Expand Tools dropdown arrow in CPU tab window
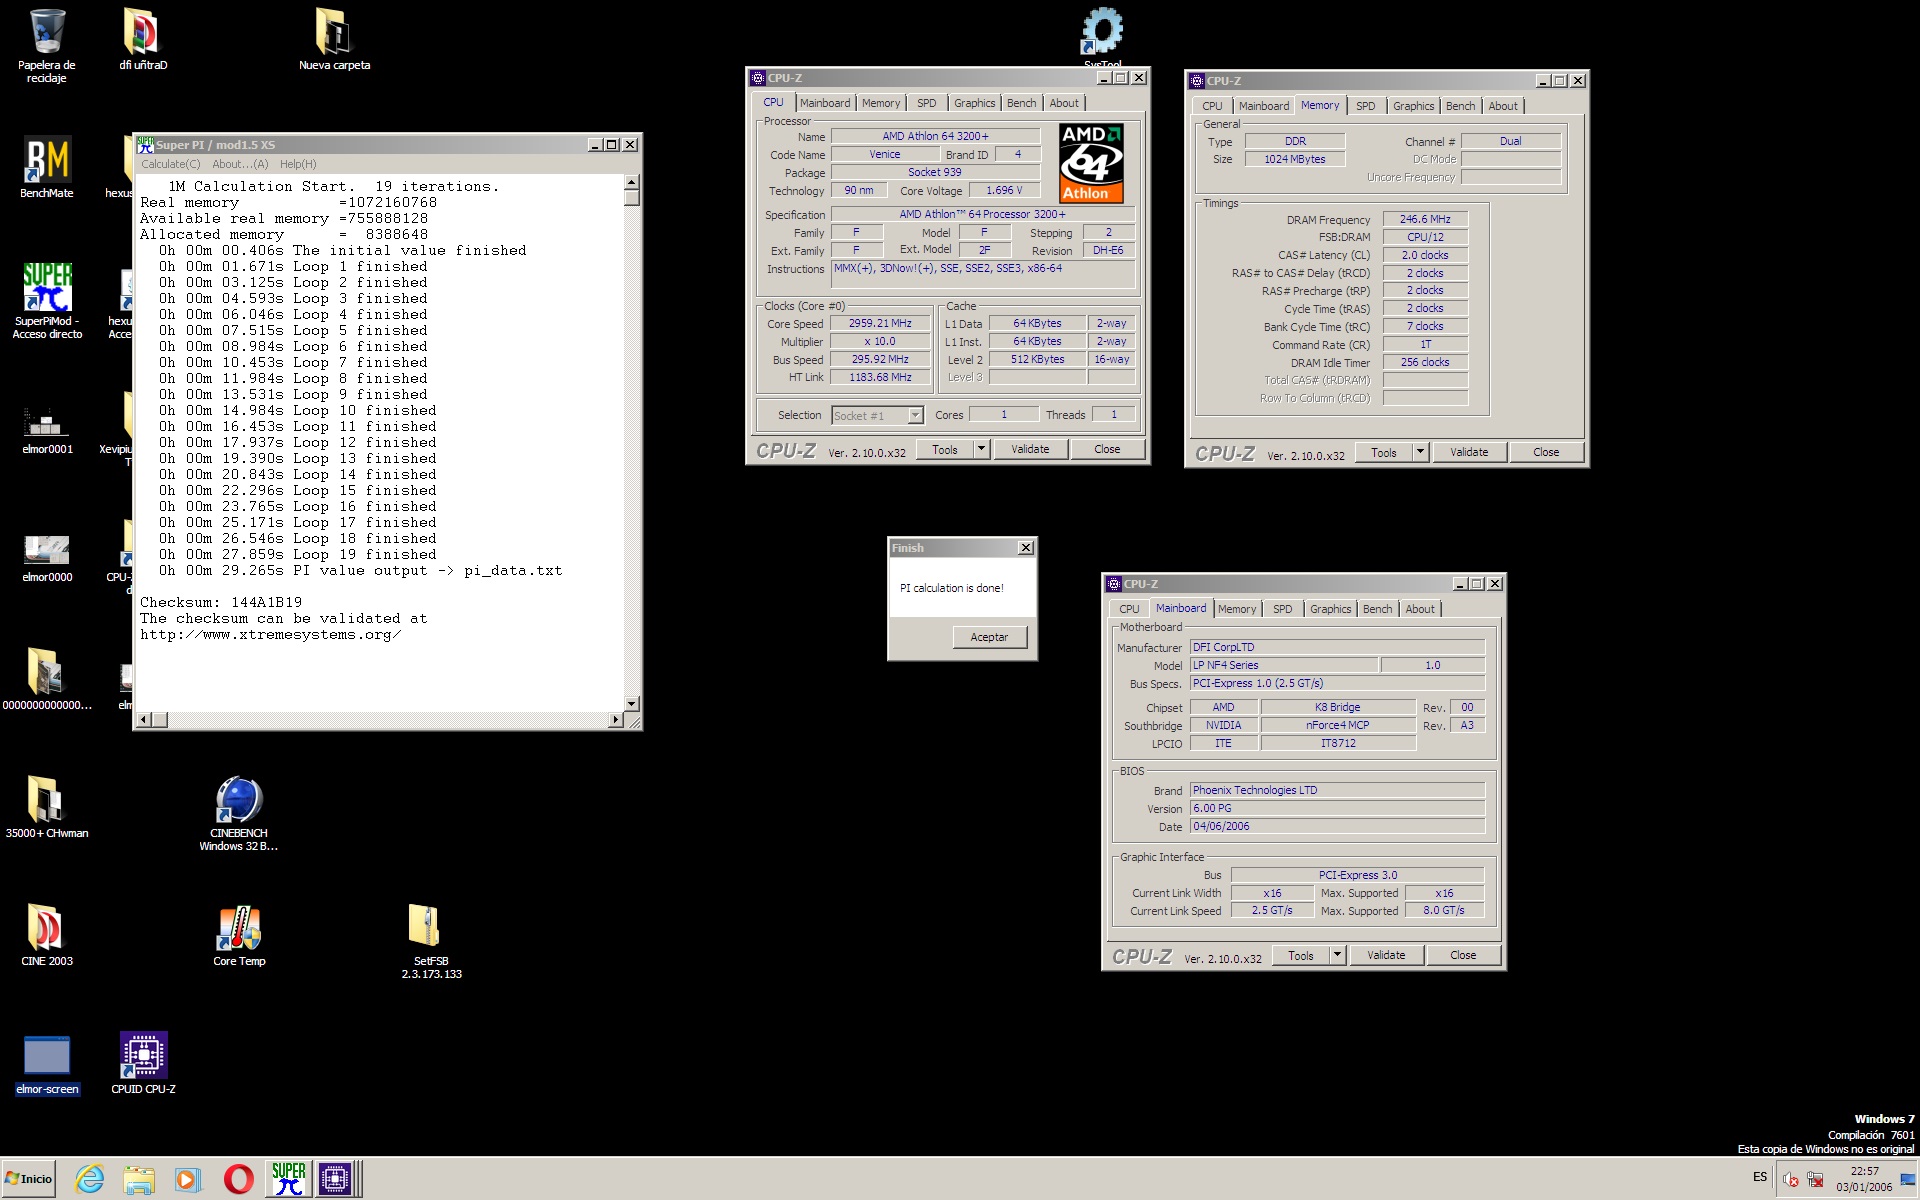 pos(981,449)
